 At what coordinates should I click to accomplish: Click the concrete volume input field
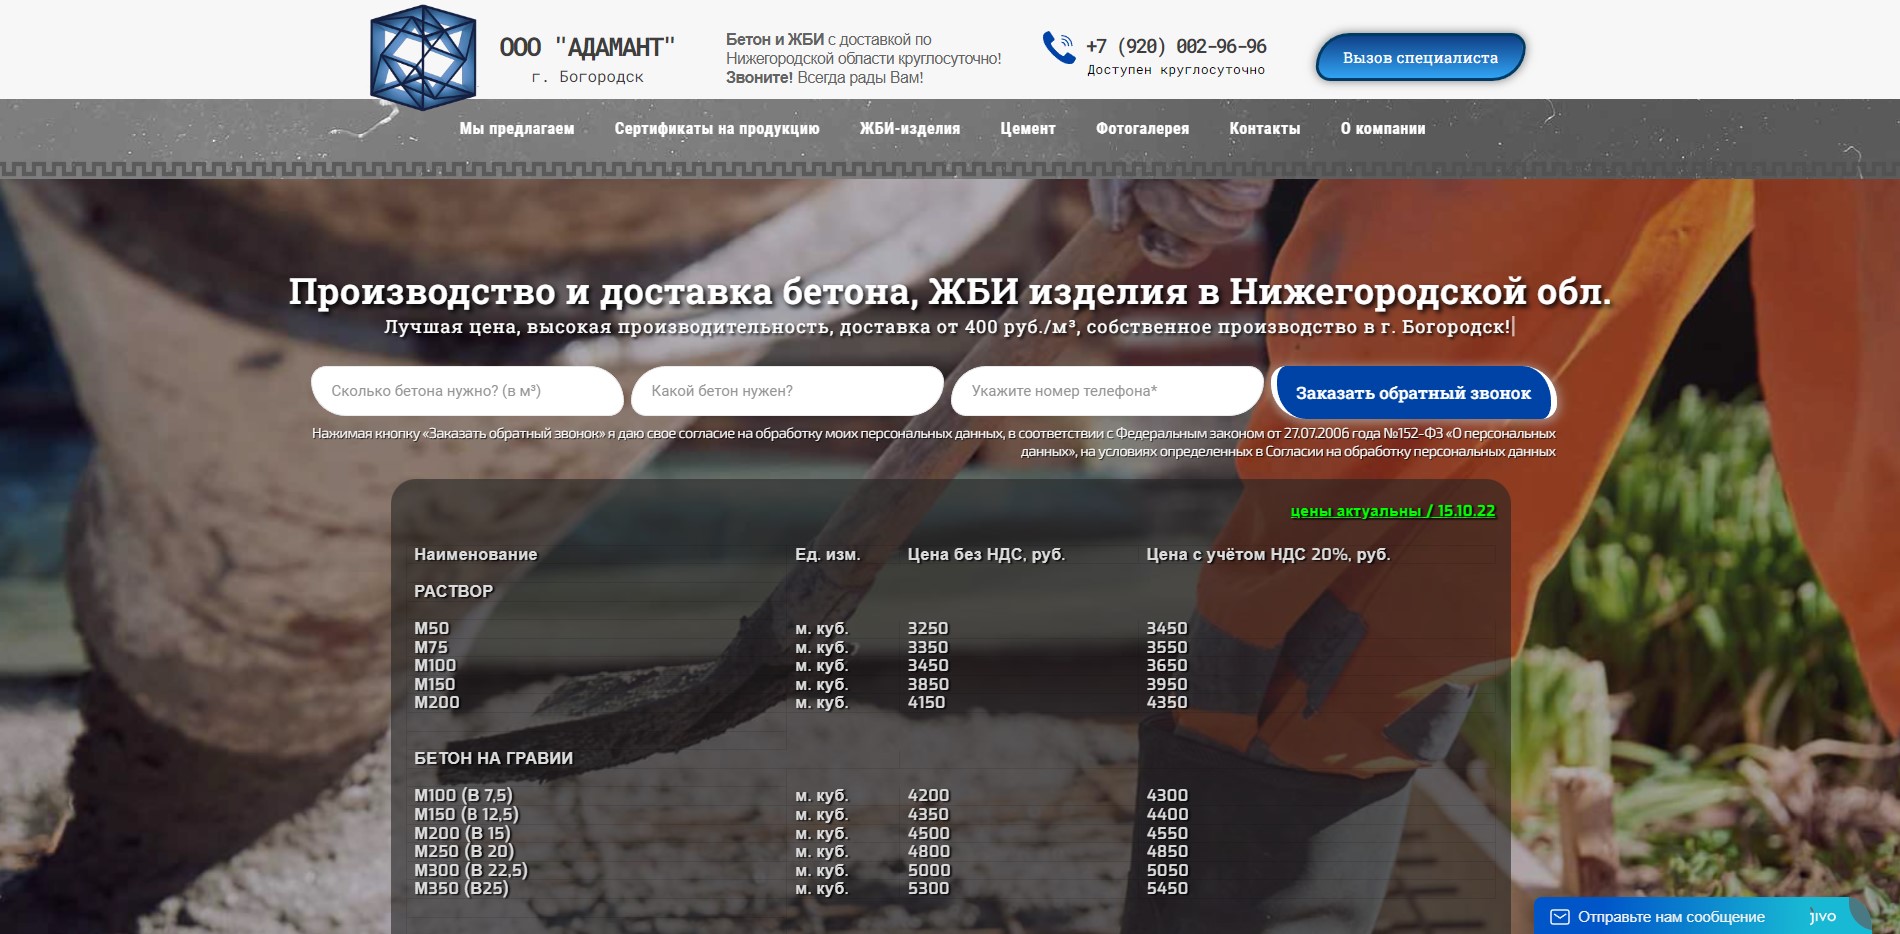tap(467, 391)
